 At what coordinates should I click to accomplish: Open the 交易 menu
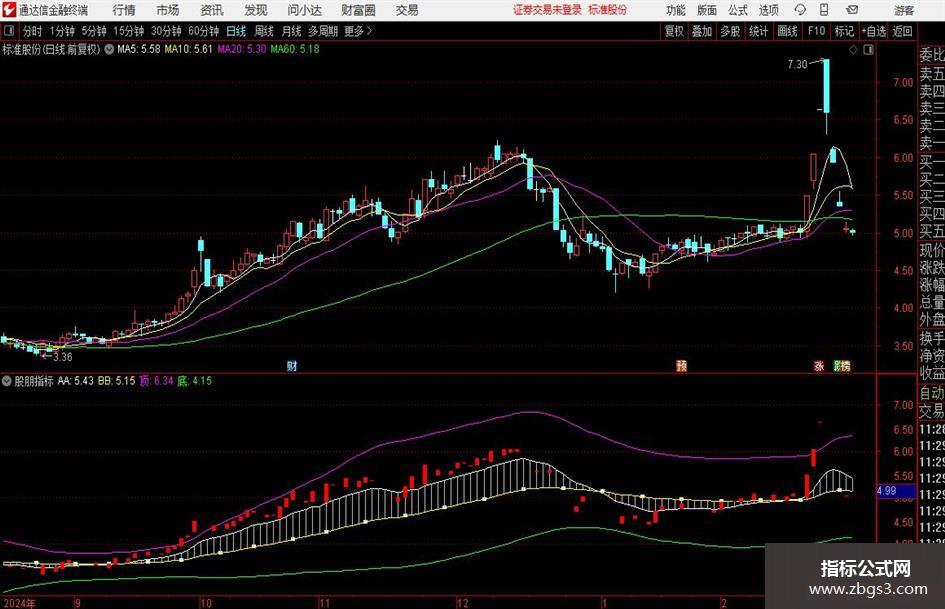[x=407, y=10]
